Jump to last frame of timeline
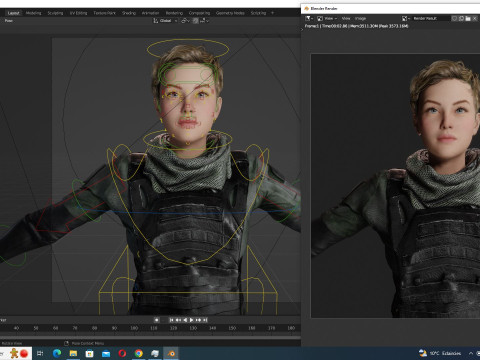480x360 pixels. click(x=205, y=320)
